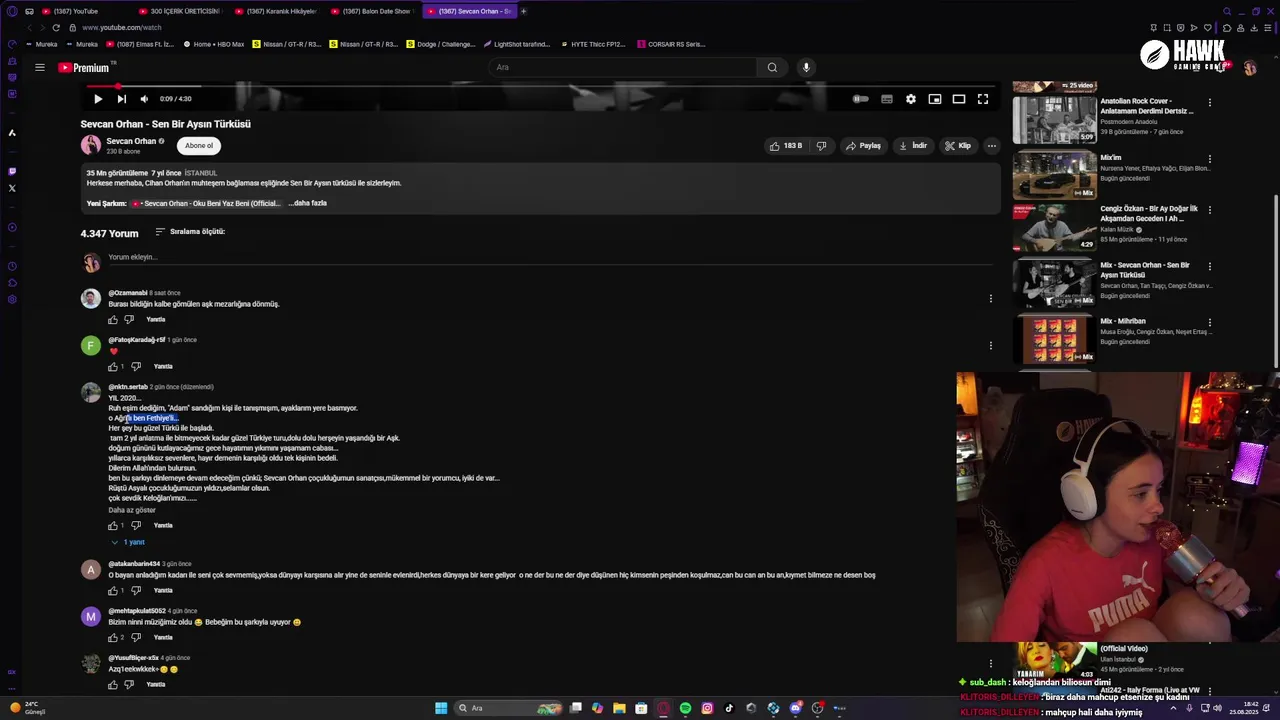Screen dimensions: 1280x720
Task: Open the player settings gear
Action: coord(910,99)
